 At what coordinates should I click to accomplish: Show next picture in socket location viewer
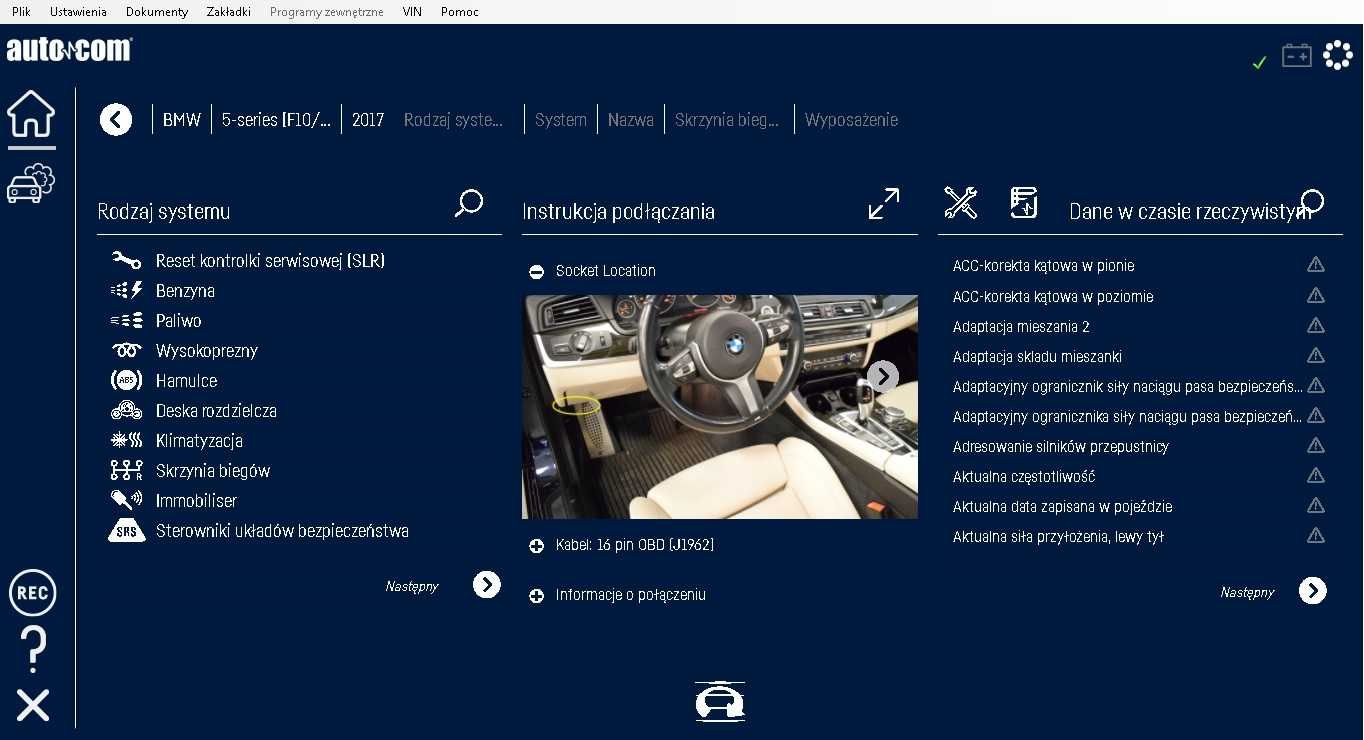pos(882,376)
